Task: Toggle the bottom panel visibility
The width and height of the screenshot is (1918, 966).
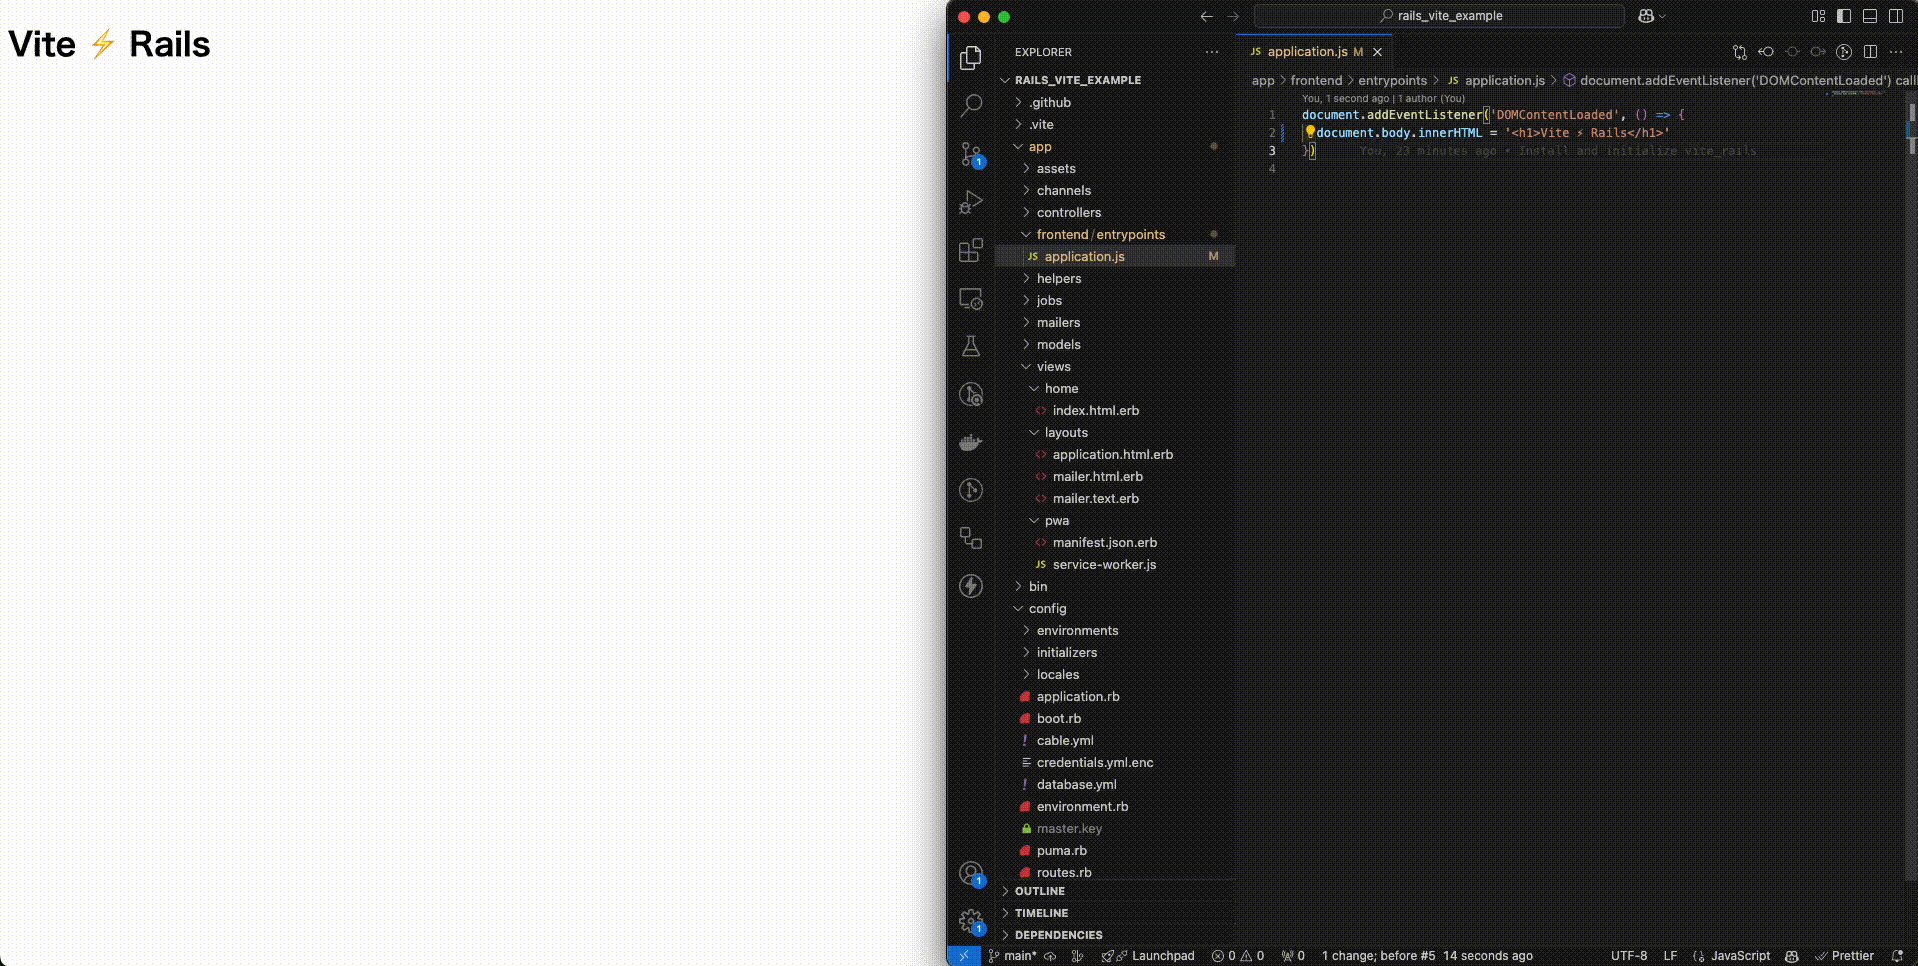Action: 1870,16
